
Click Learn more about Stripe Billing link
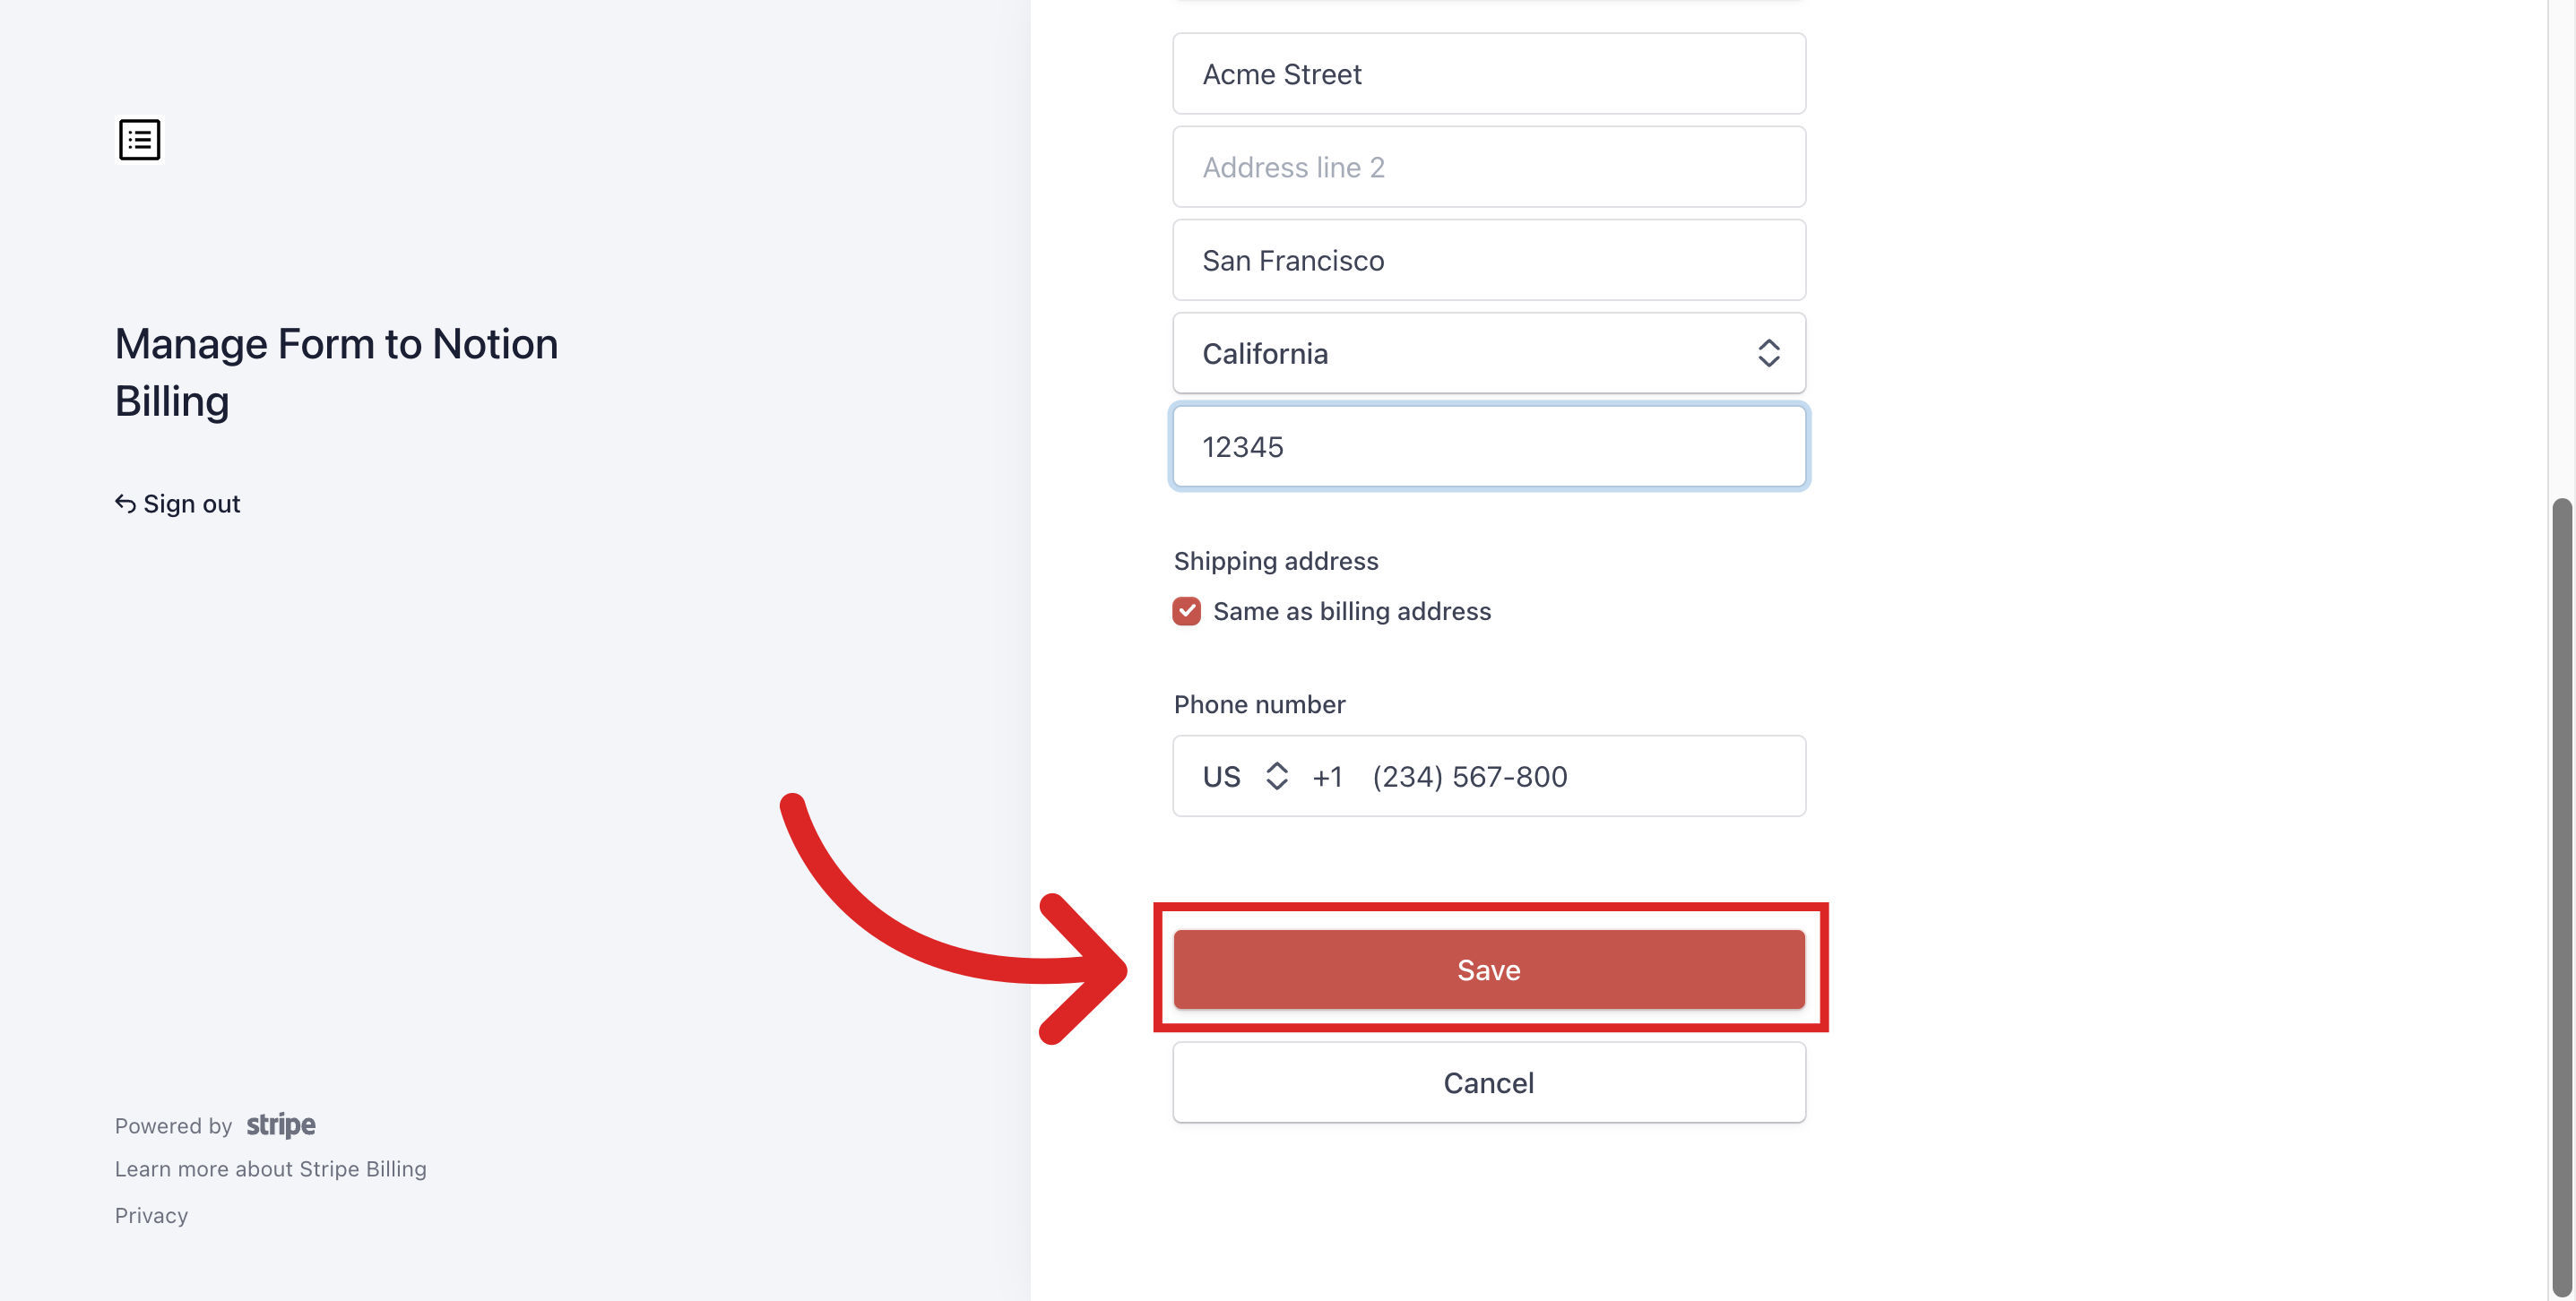pyautogui.click(x=271, y=1167)
